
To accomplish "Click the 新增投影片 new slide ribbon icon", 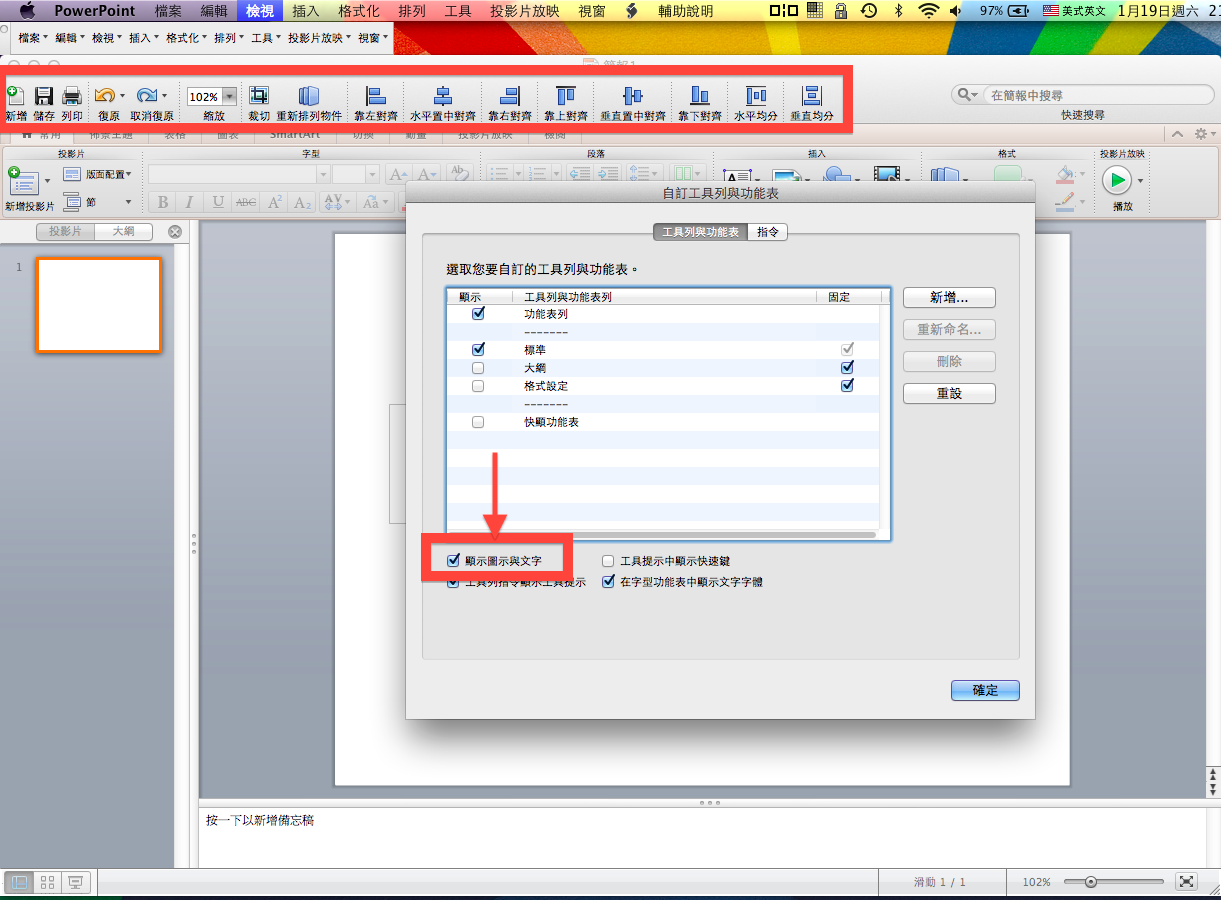I will 22,182.
